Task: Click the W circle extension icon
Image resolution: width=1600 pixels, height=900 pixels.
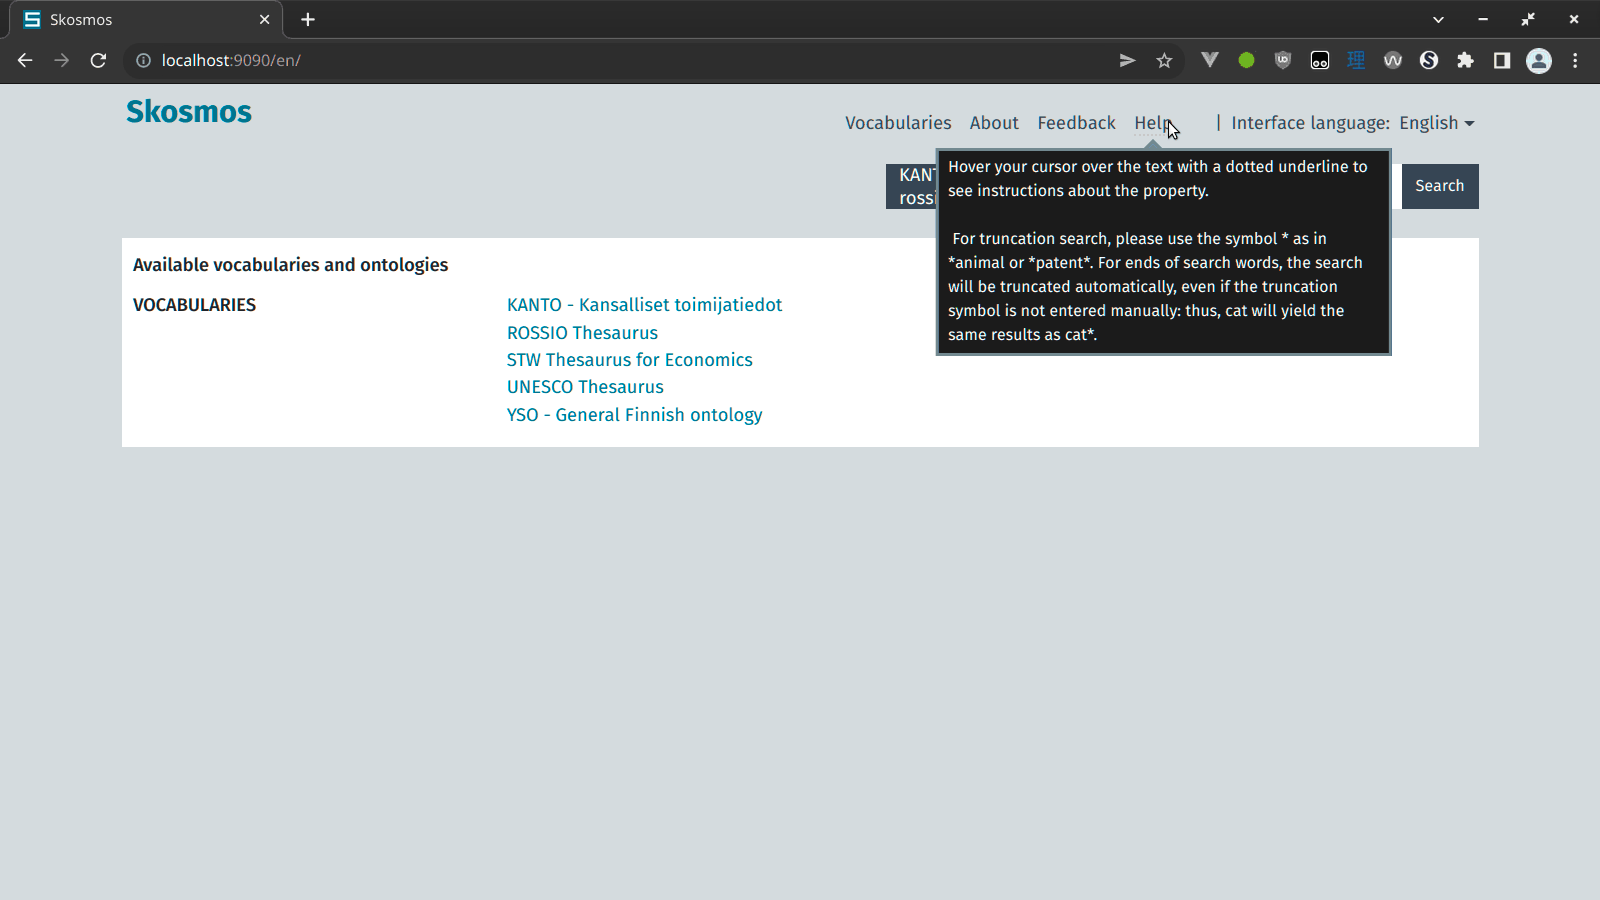Action: point(1393,60)
